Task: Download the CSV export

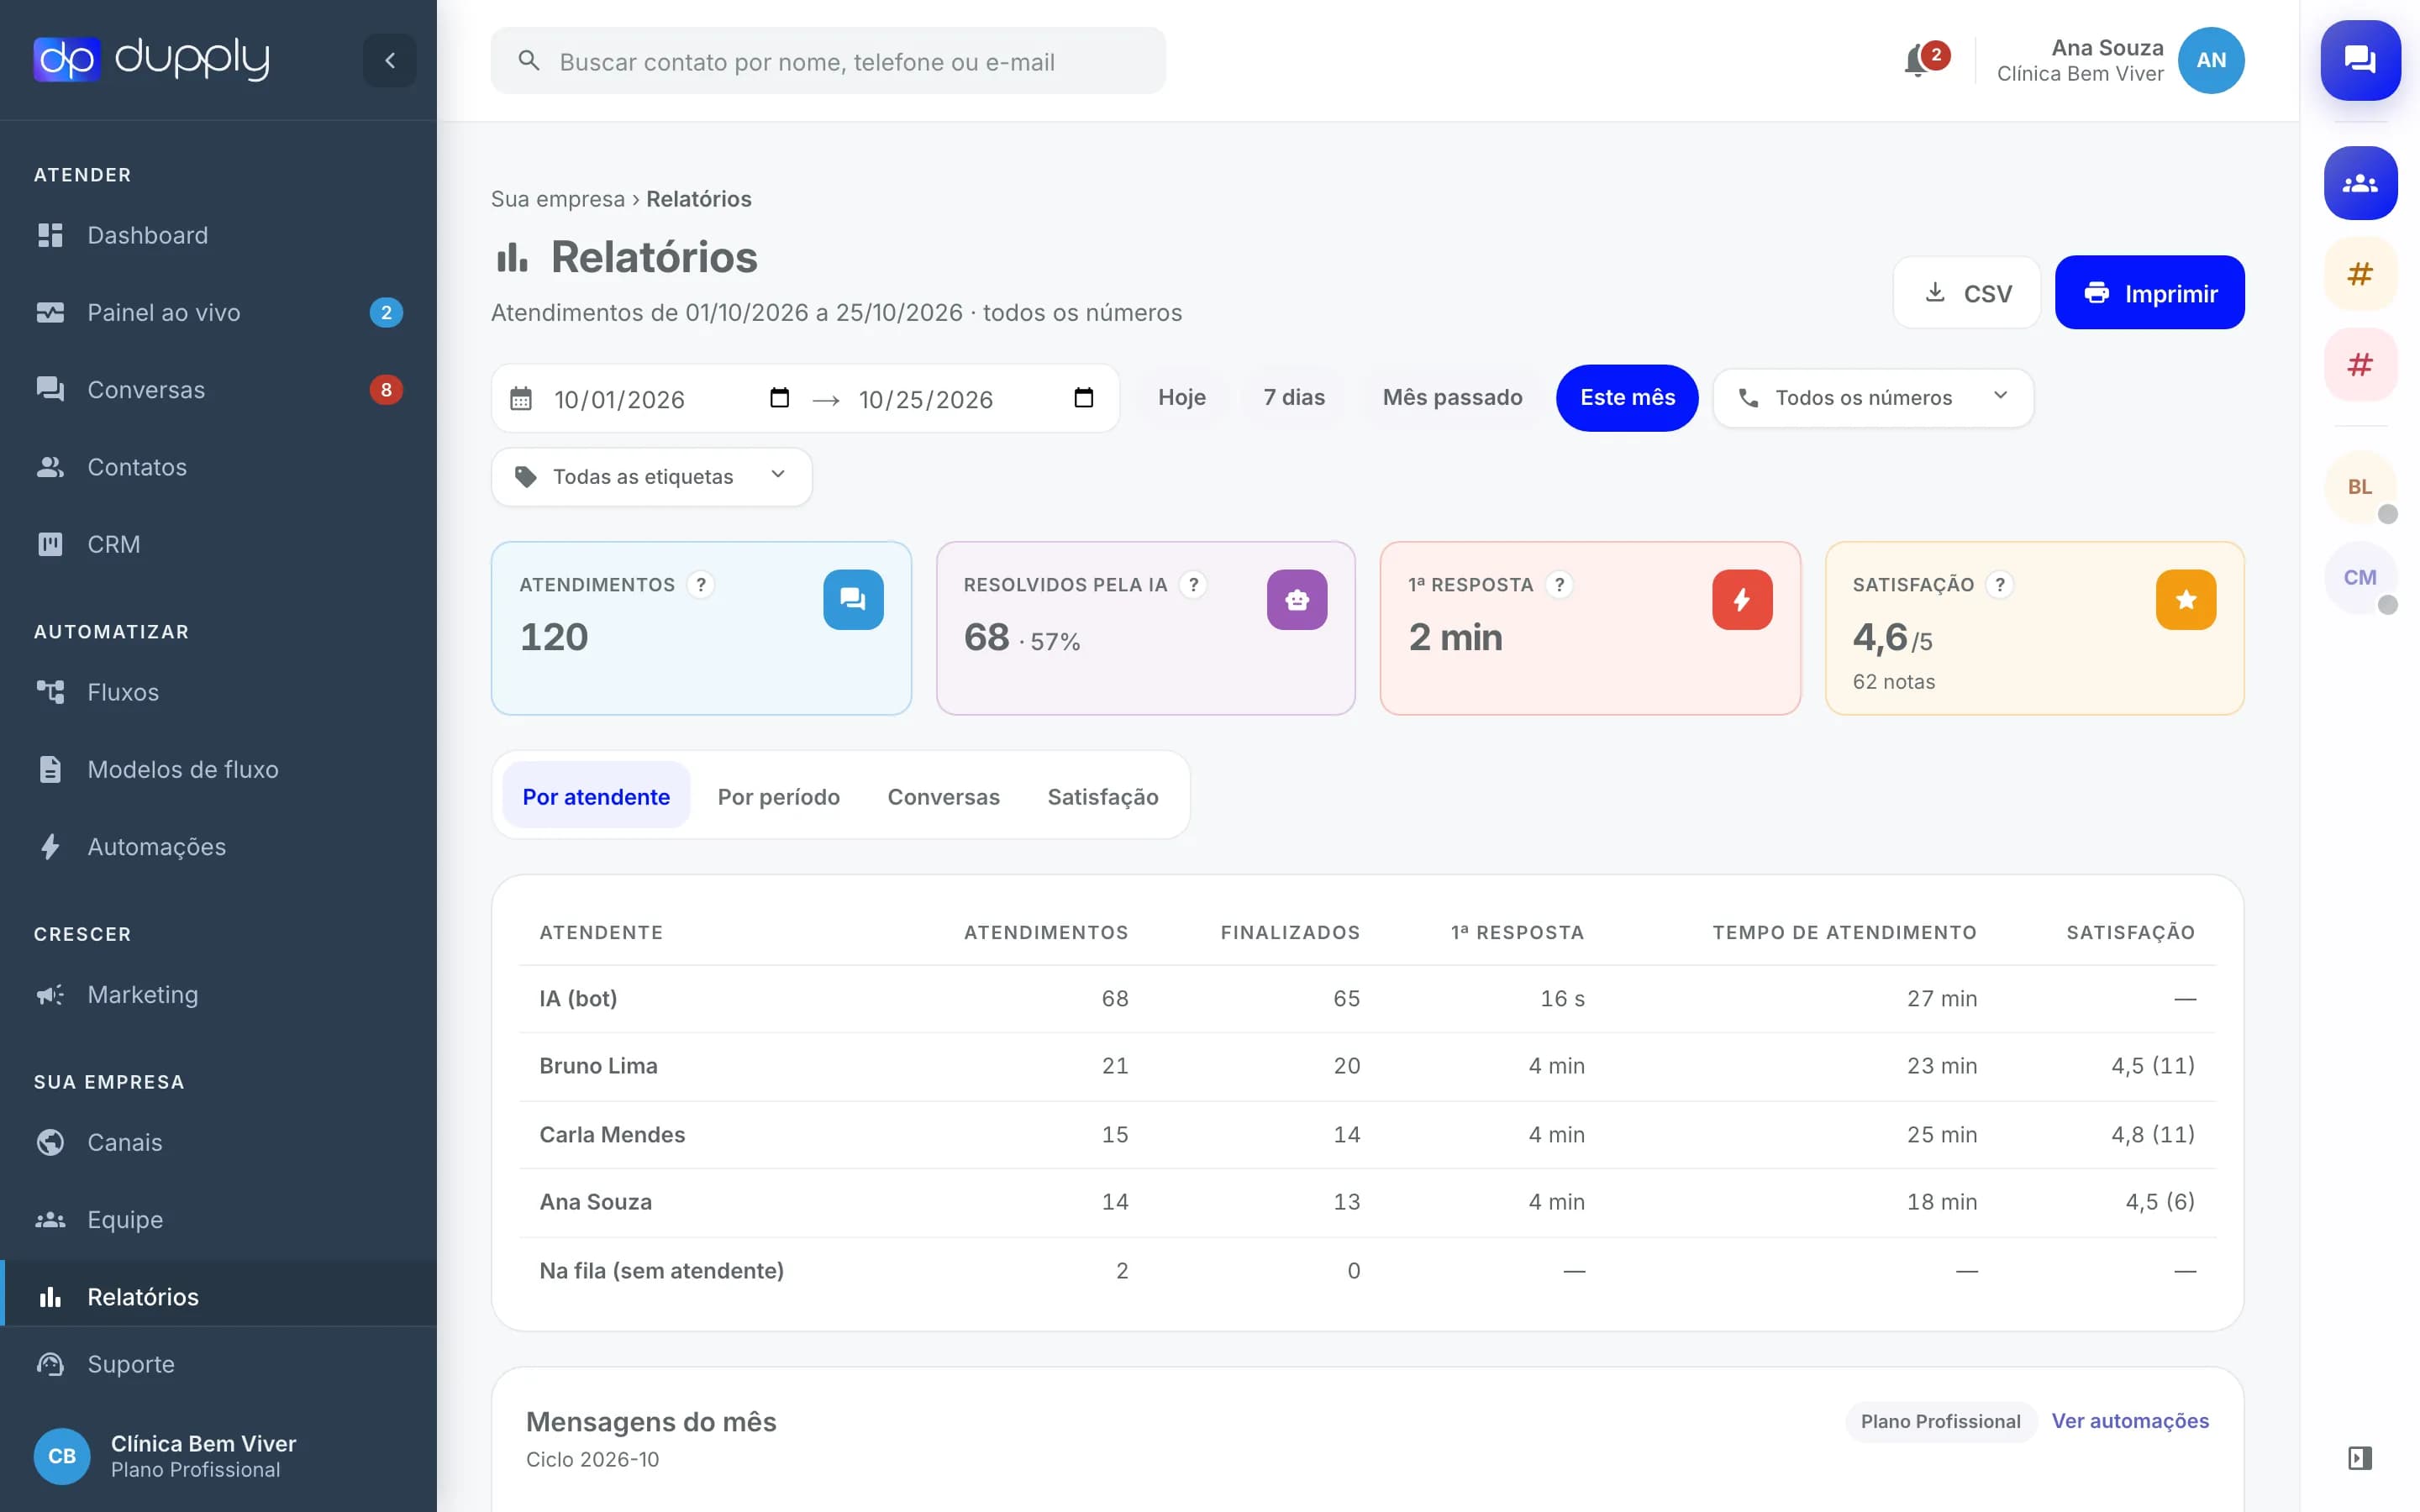Action: 1967,293
